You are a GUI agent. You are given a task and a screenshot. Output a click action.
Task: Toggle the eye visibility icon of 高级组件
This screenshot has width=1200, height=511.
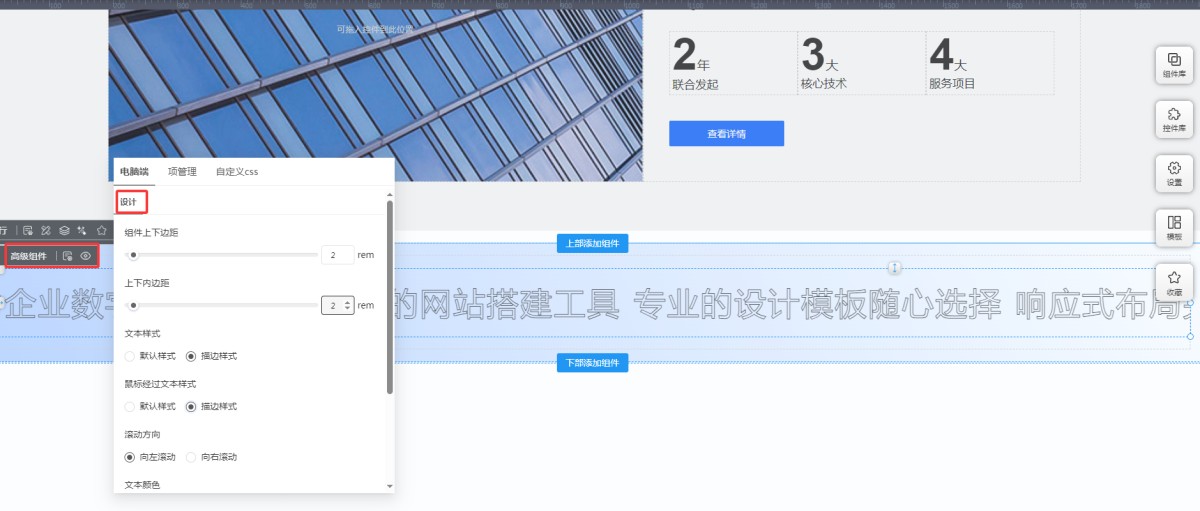pos(86,256)
